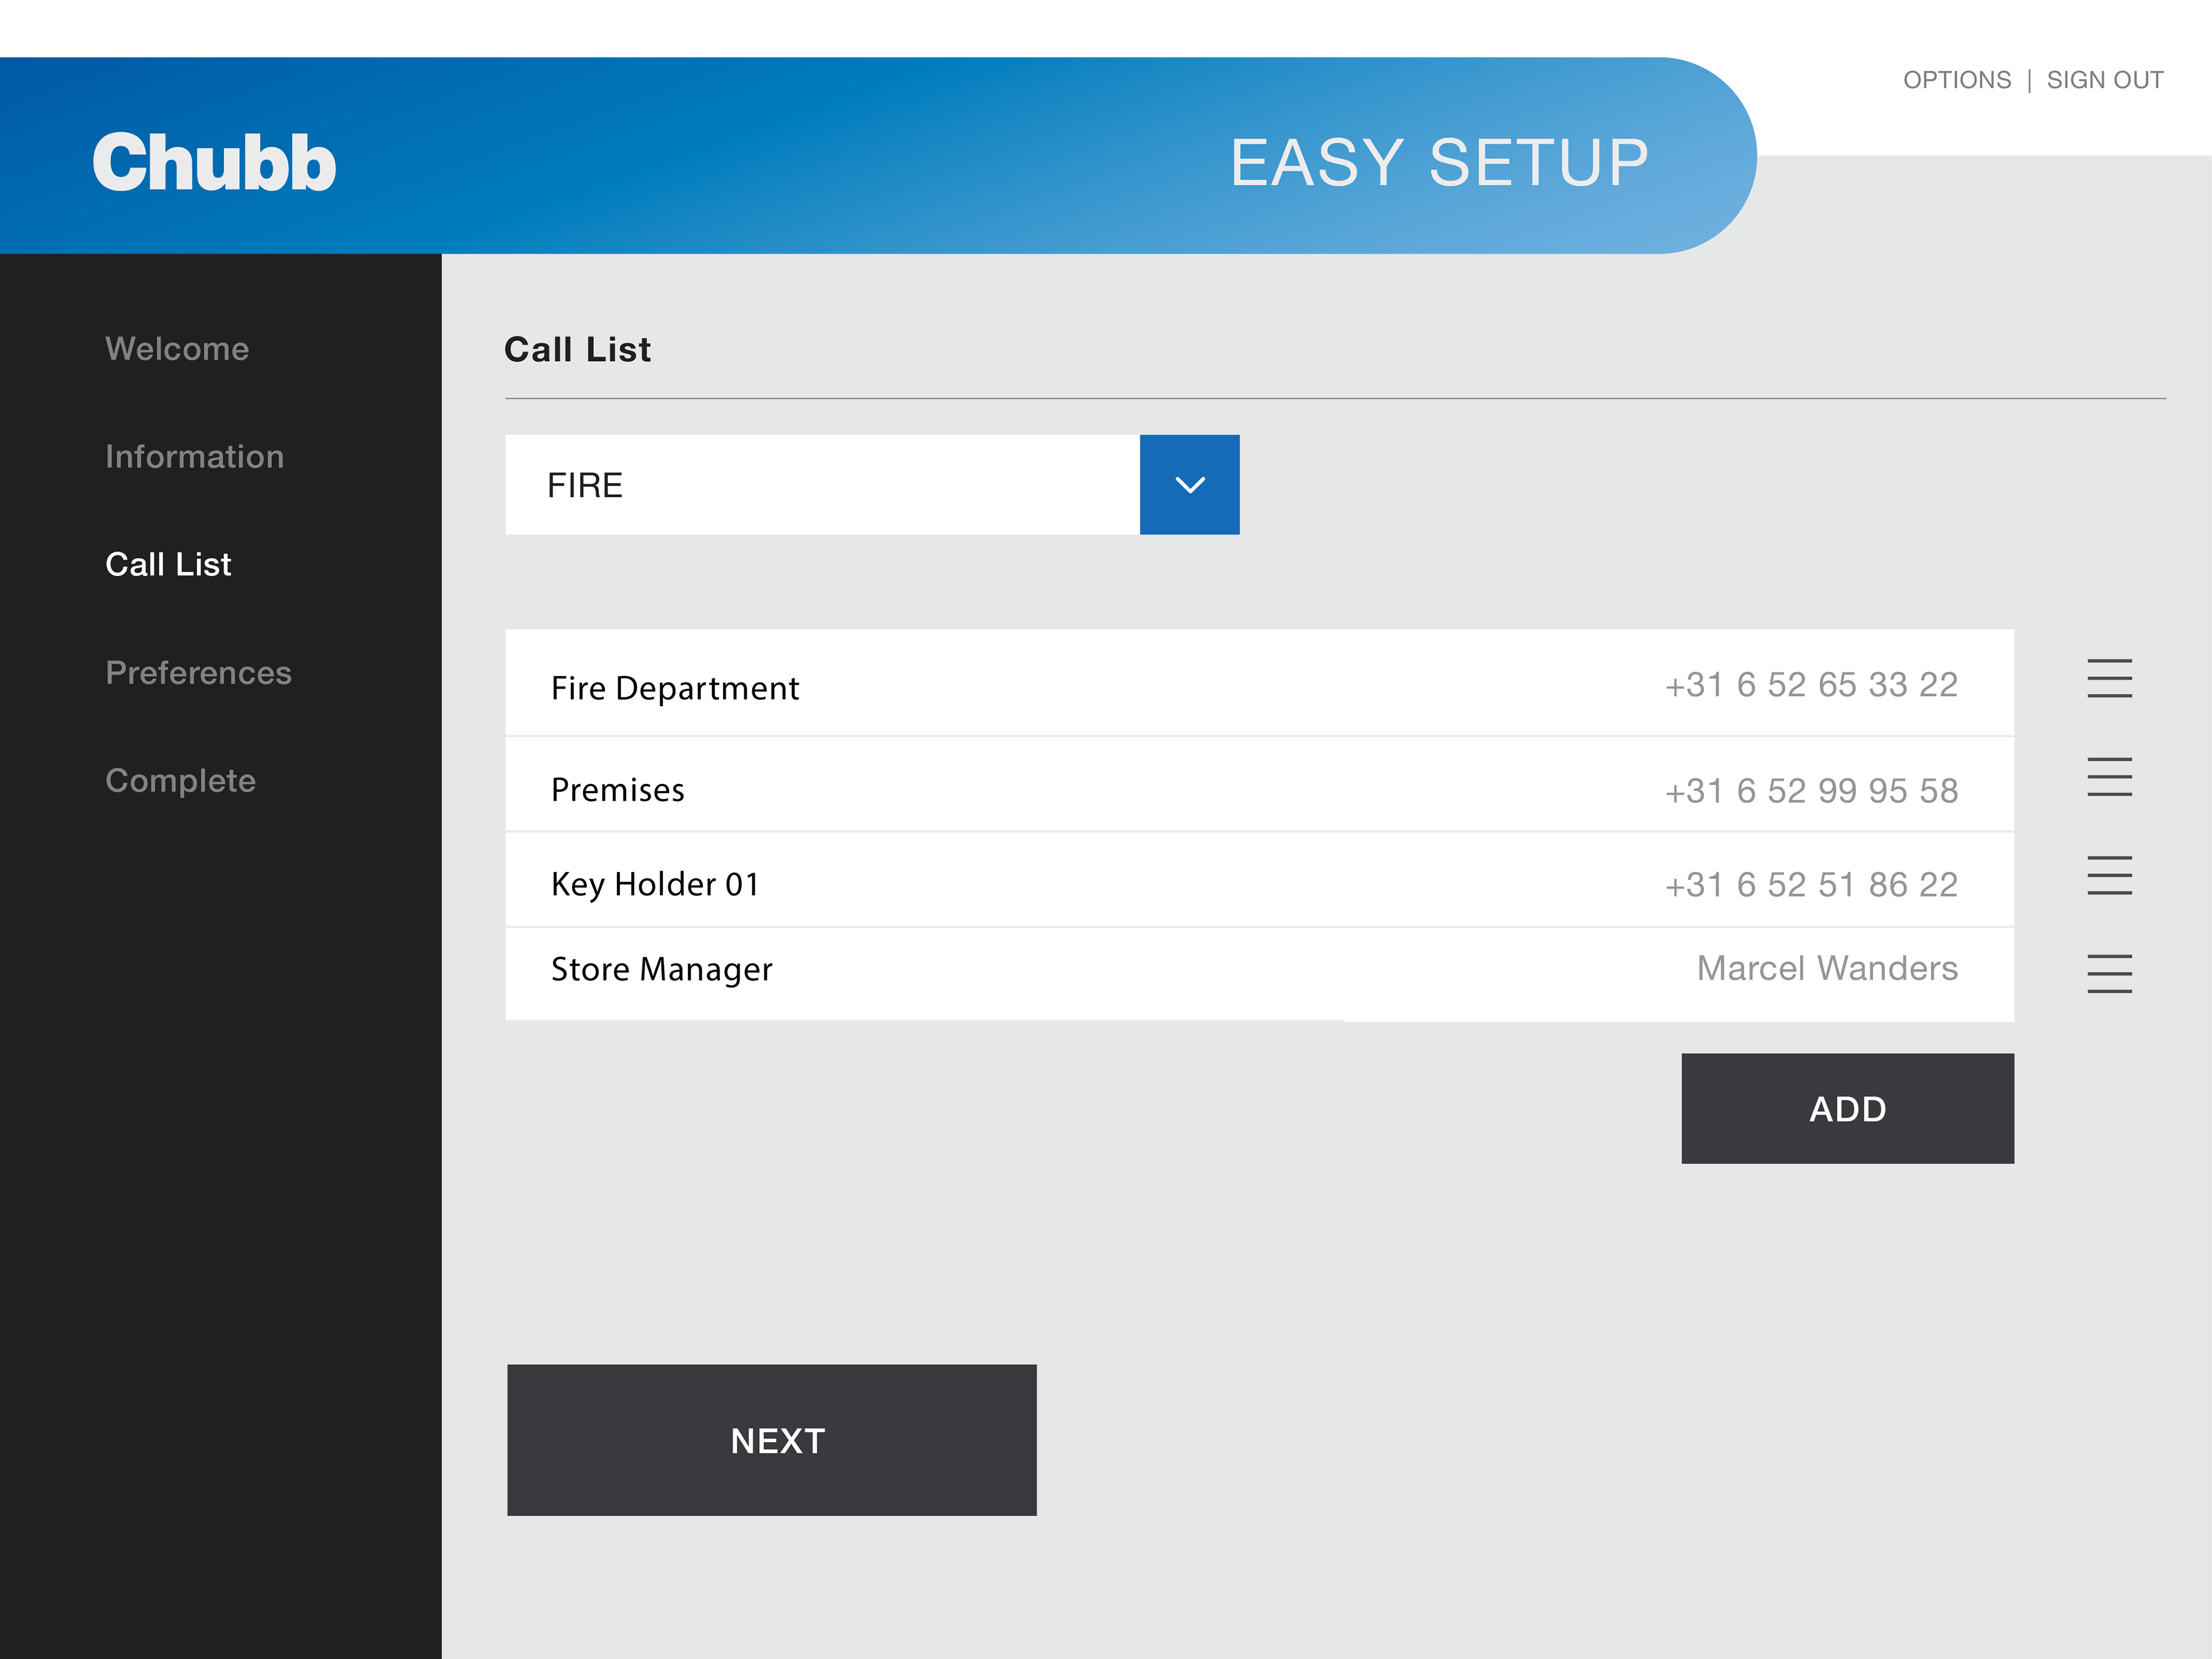Click the ADD button
The height and width of the screenshot is (1659, 2212).
pos(1847,1108)
